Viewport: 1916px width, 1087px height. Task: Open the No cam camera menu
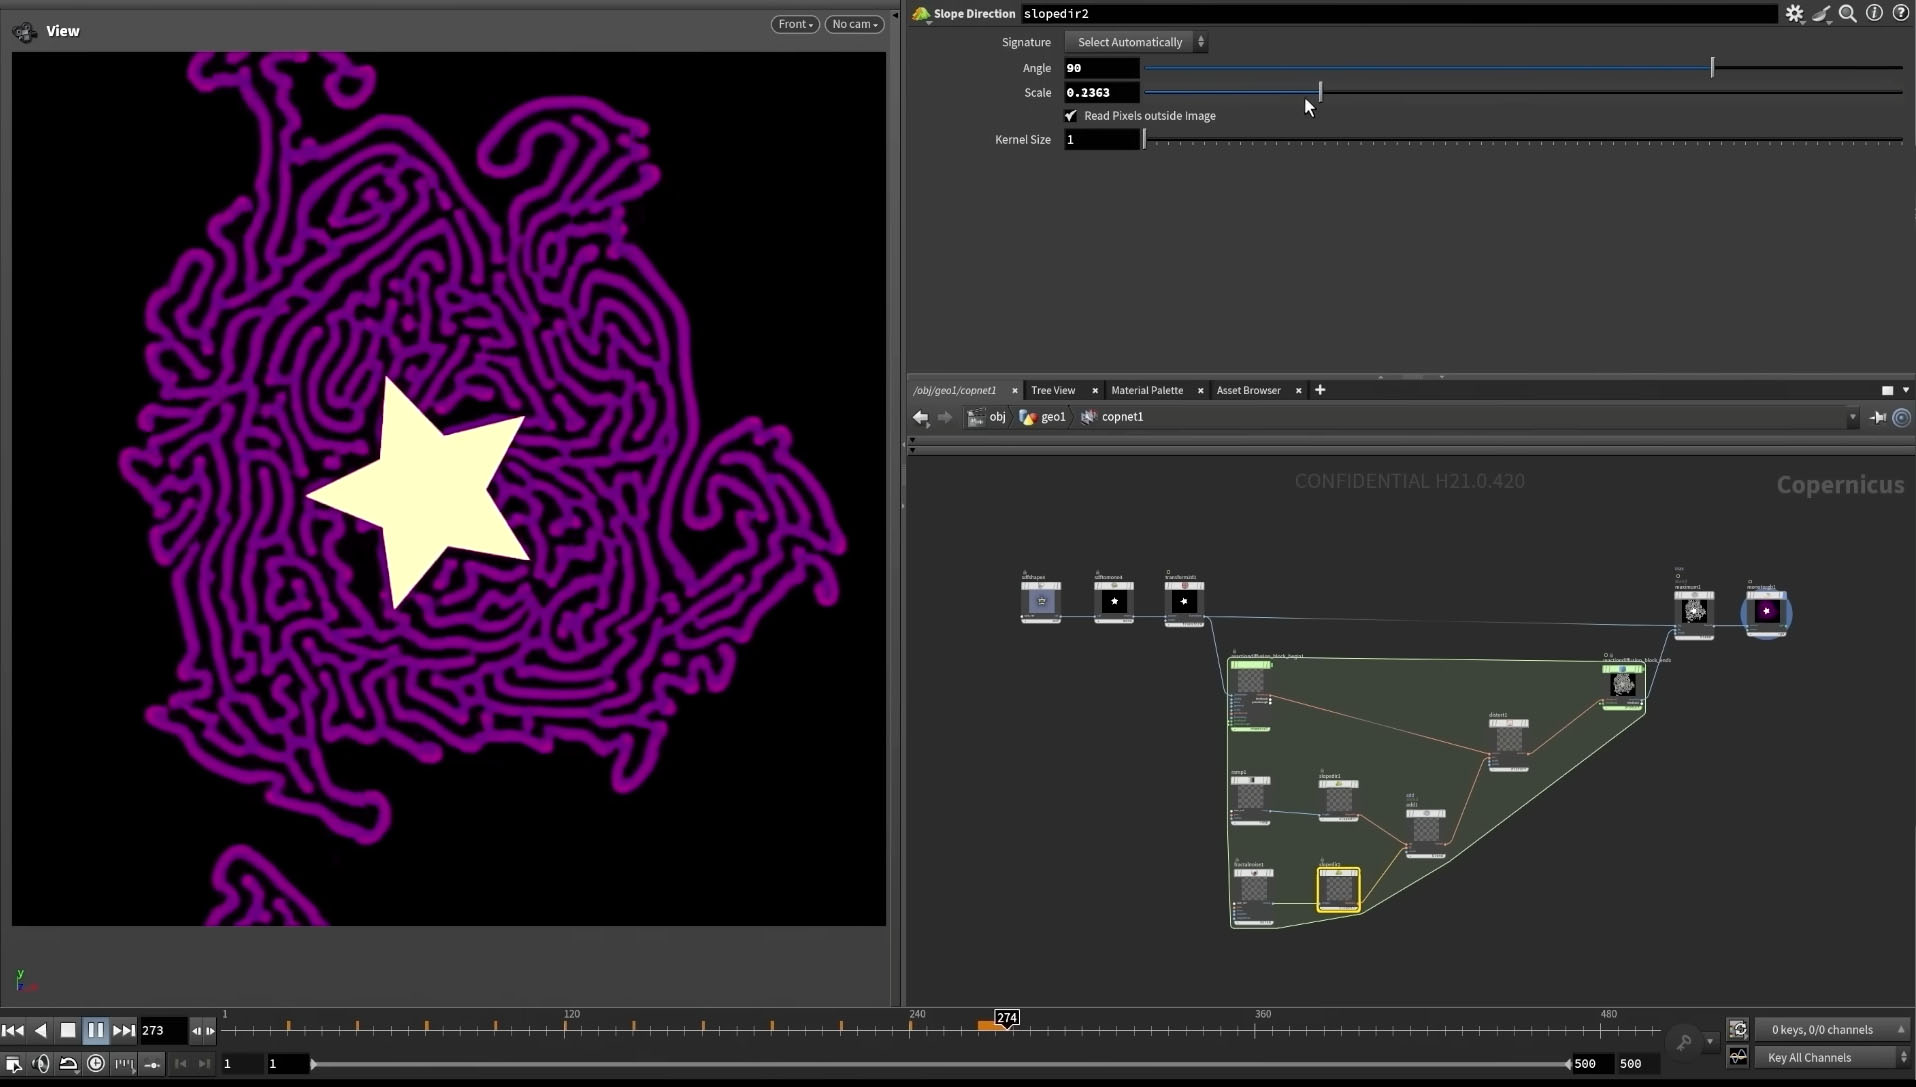[855, 24]
